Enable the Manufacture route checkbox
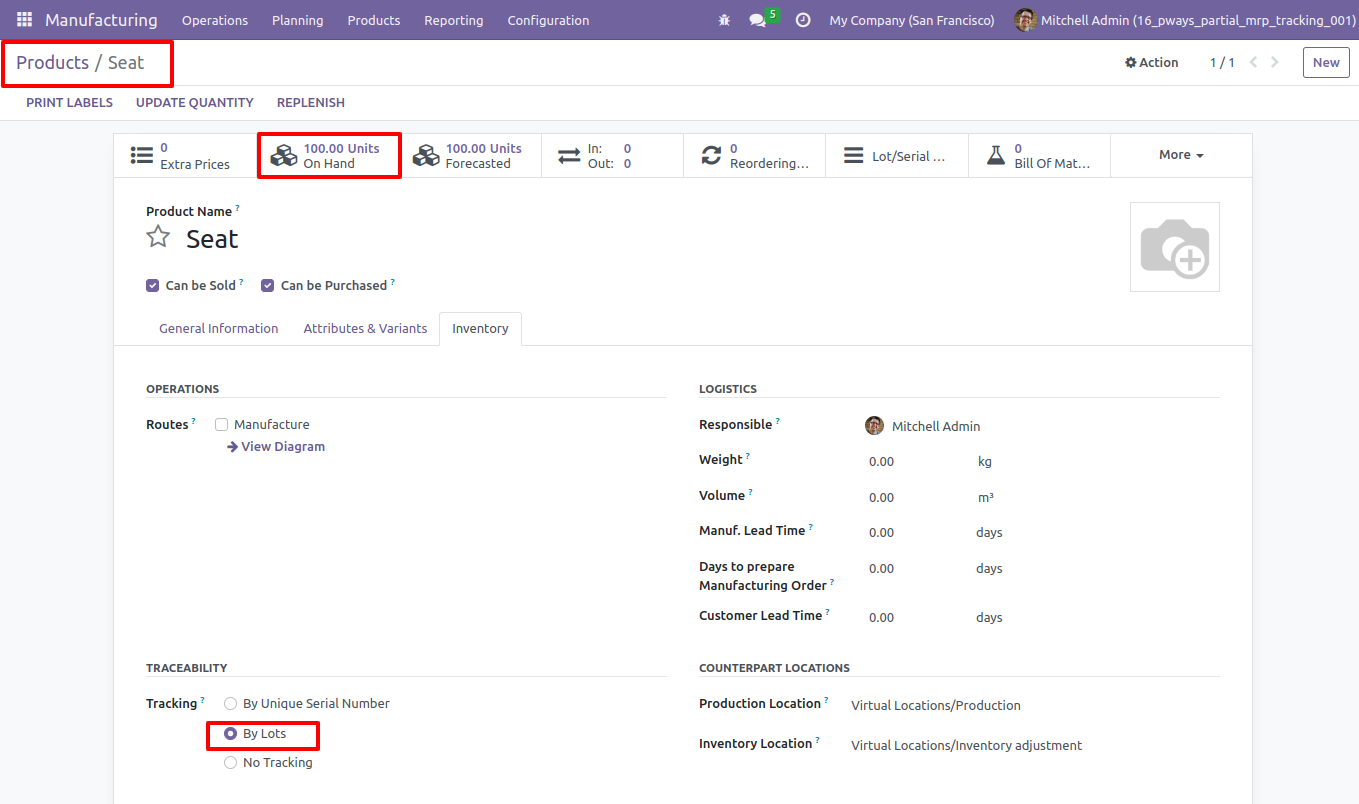1359x804 pixels. pos(222,424)
